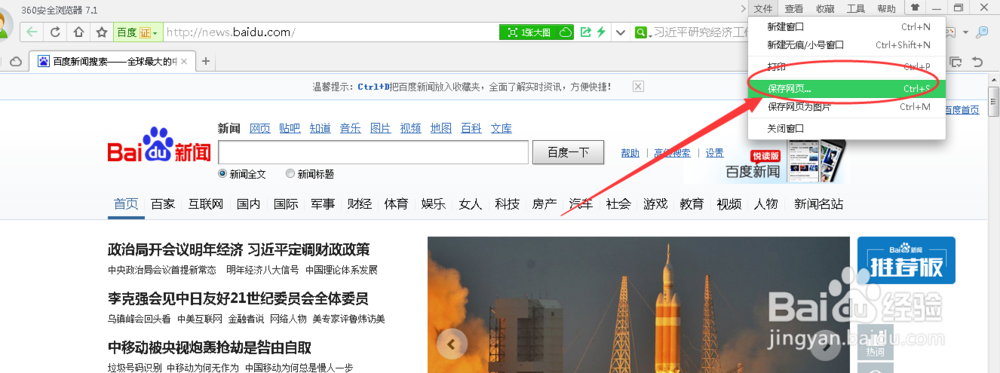Choose 新建窗口 from the file menu

848,27
